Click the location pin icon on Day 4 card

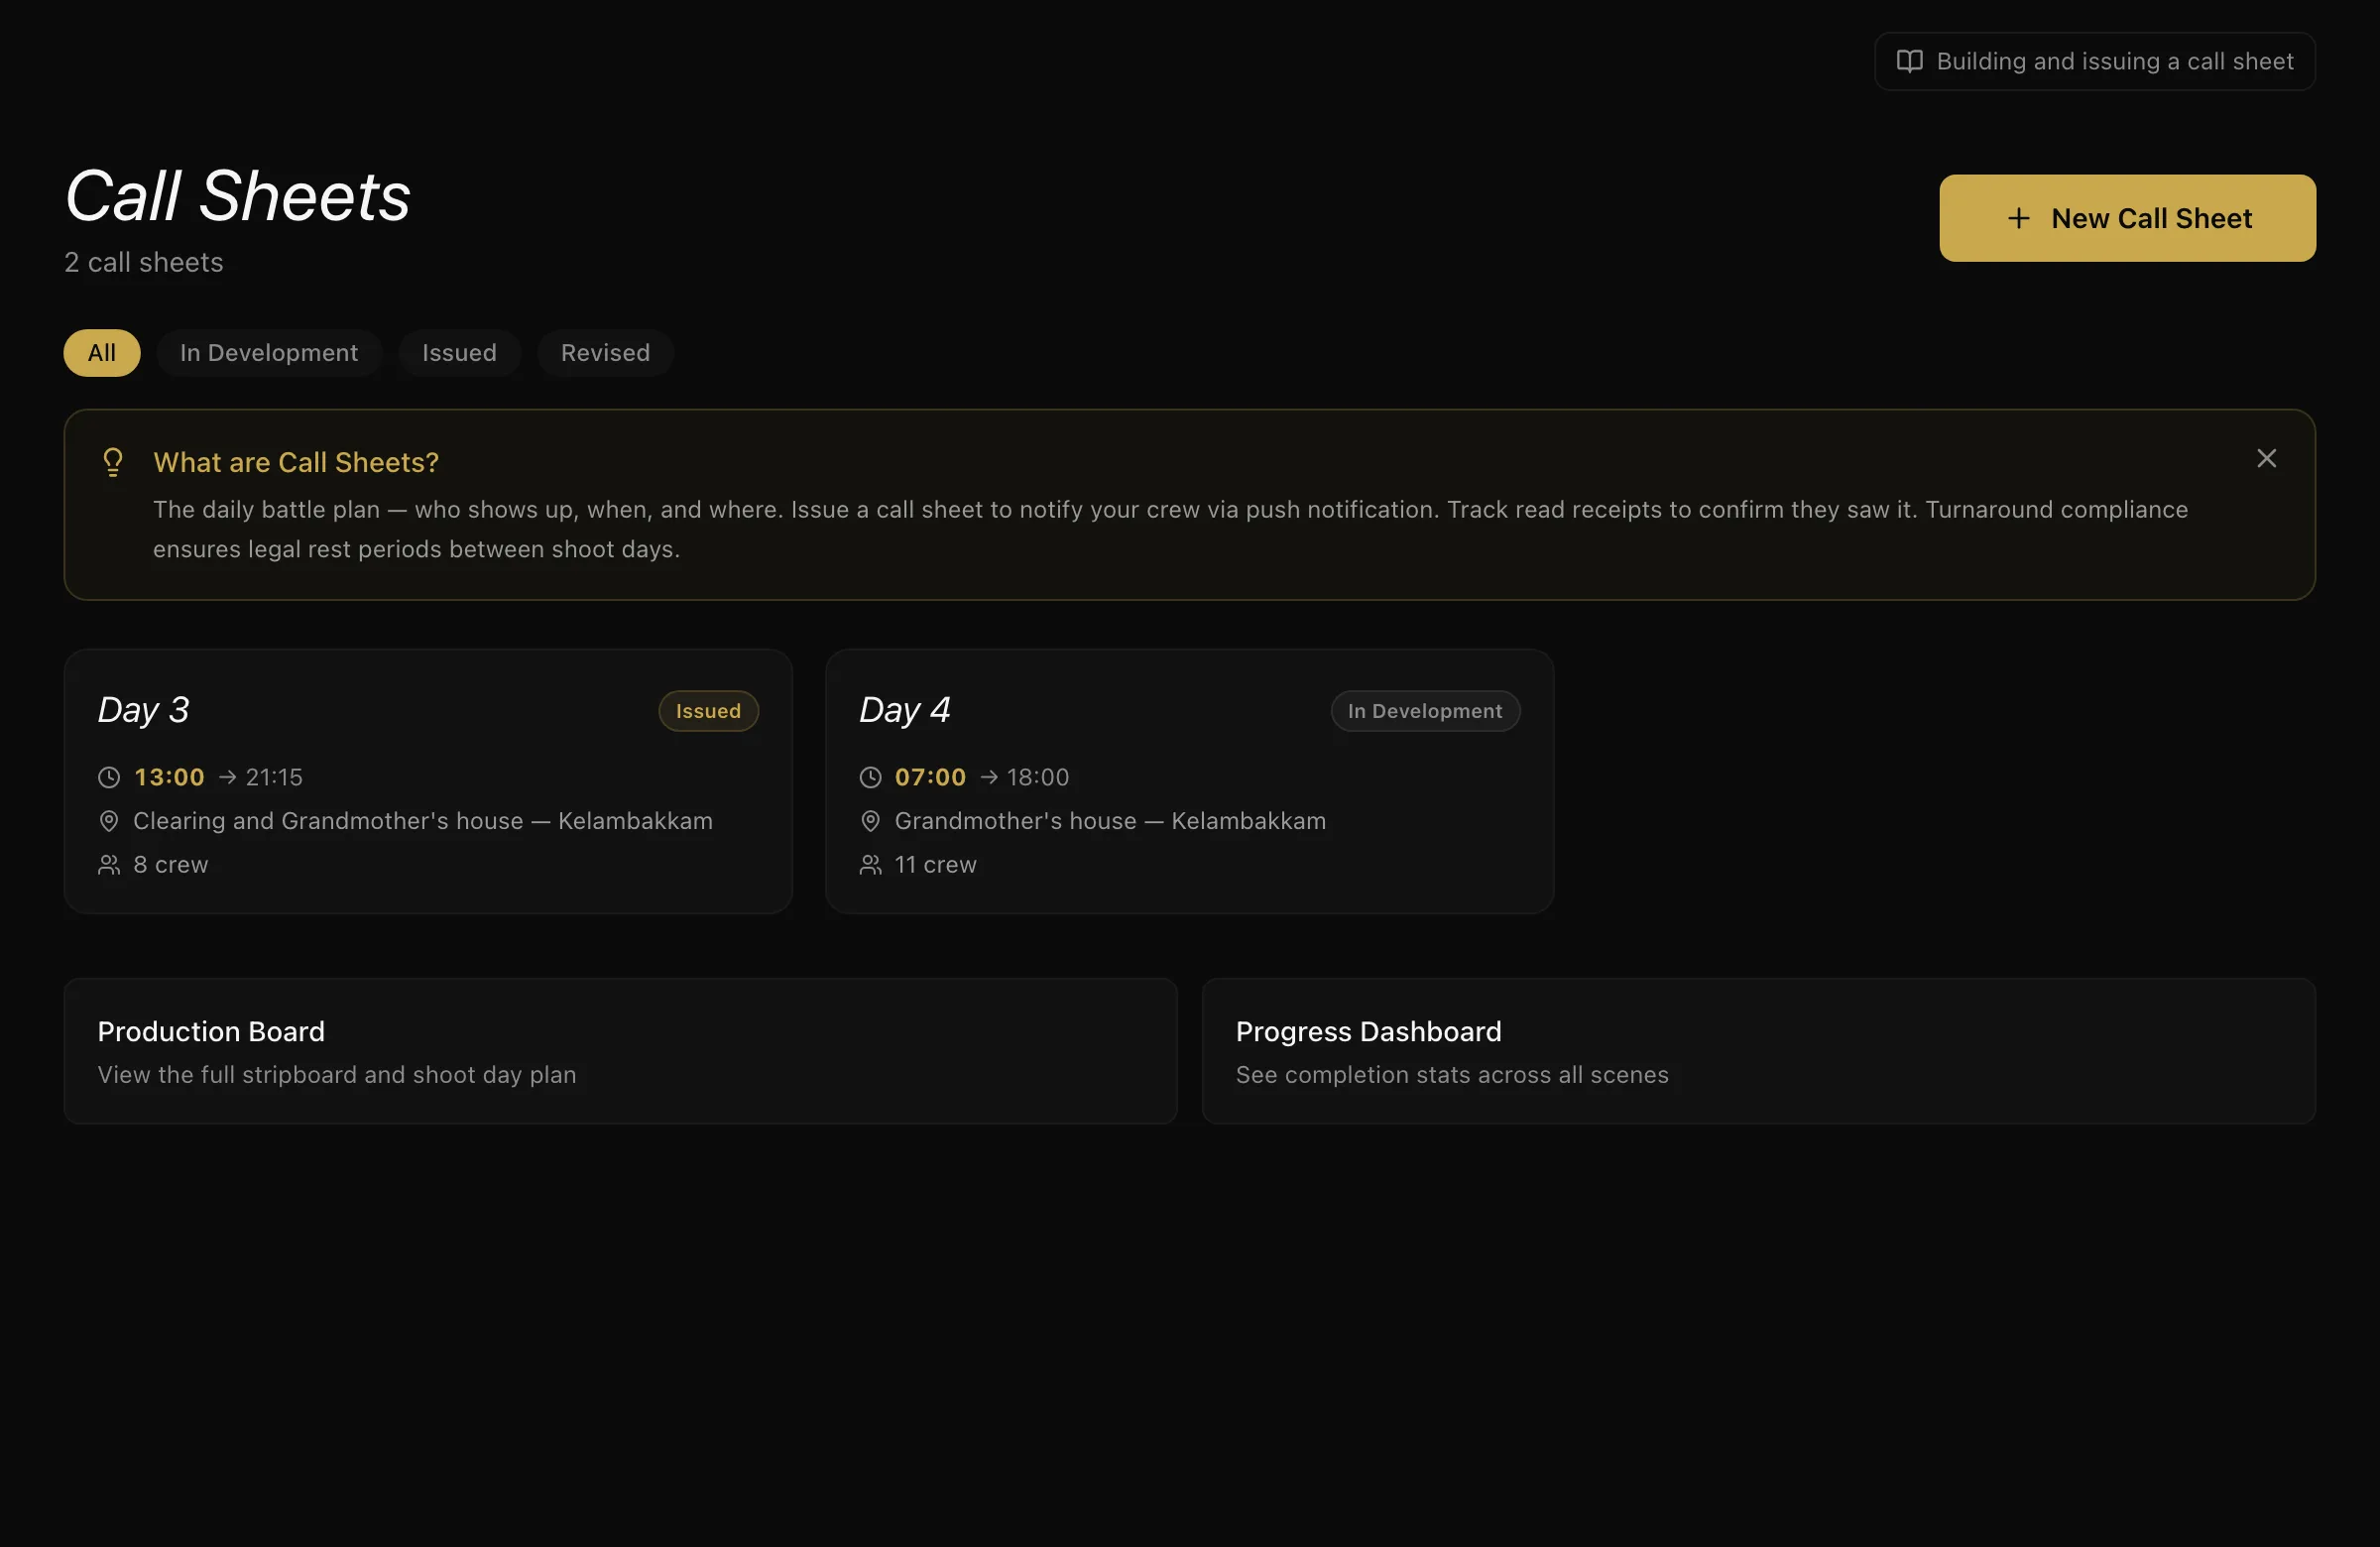tap(870, 821)
